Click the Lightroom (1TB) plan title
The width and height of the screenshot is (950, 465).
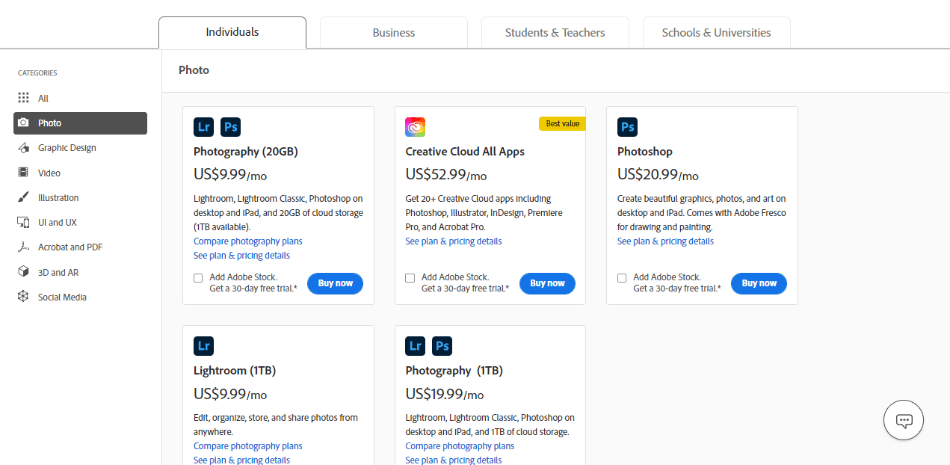coord(234,370)
